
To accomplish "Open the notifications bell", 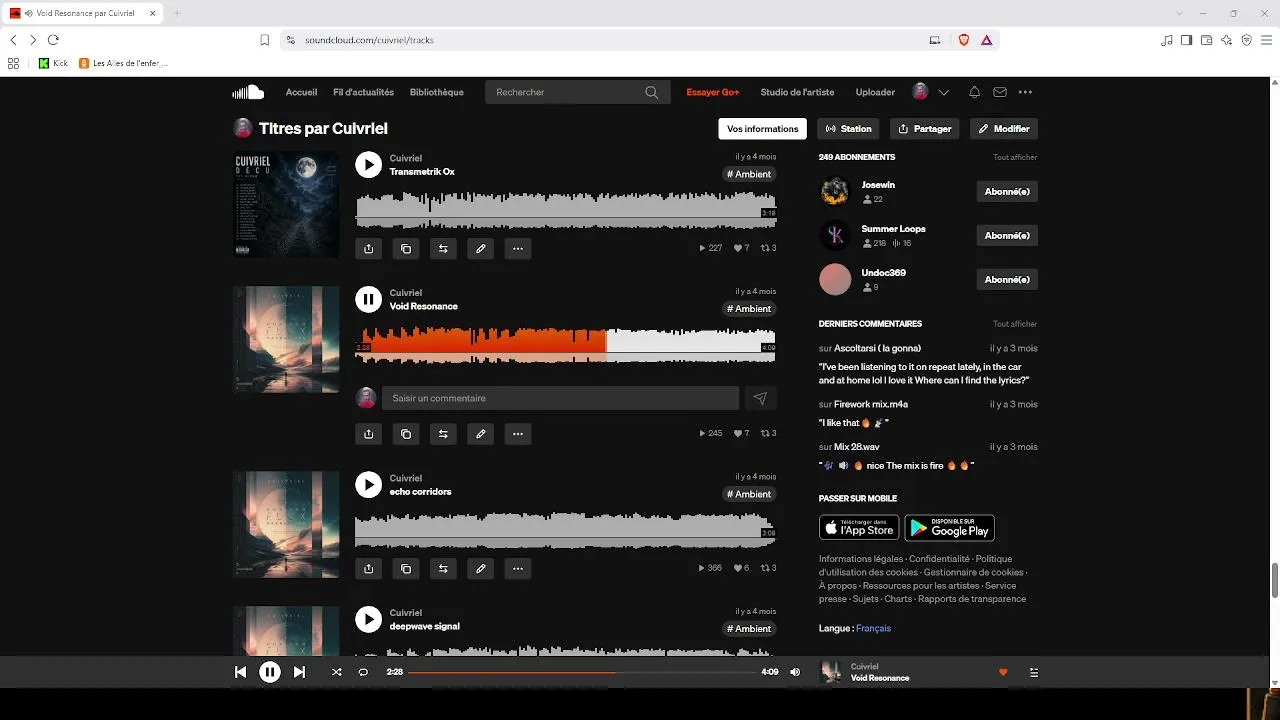I will (x=974, y=92).
